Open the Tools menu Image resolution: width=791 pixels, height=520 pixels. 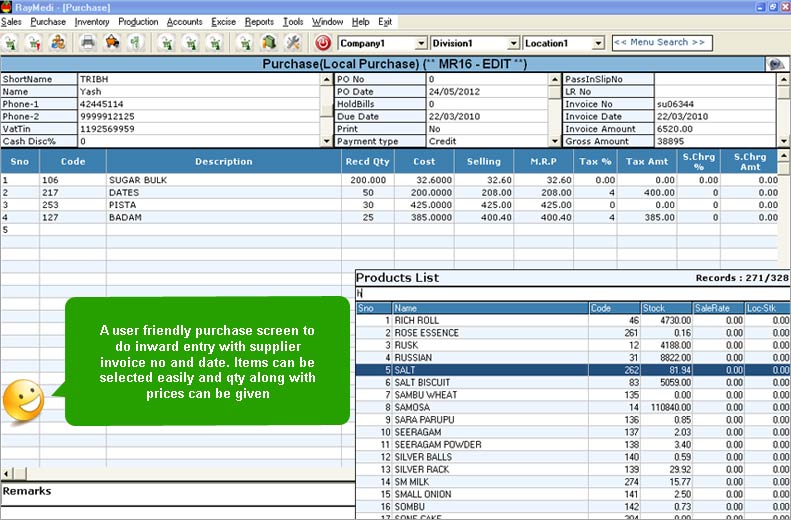[x=293, y=22]
